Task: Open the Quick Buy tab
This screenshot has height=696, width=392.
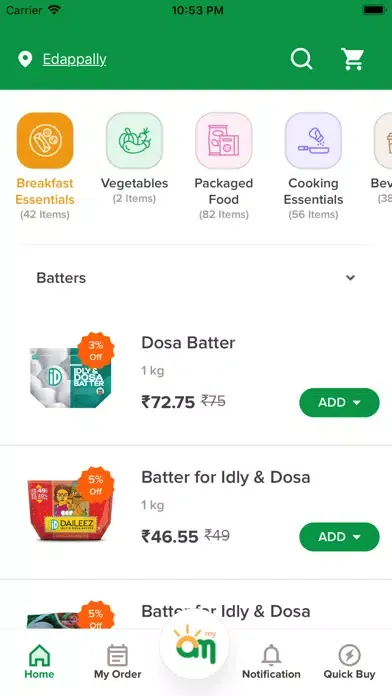Action: point(349,661)
